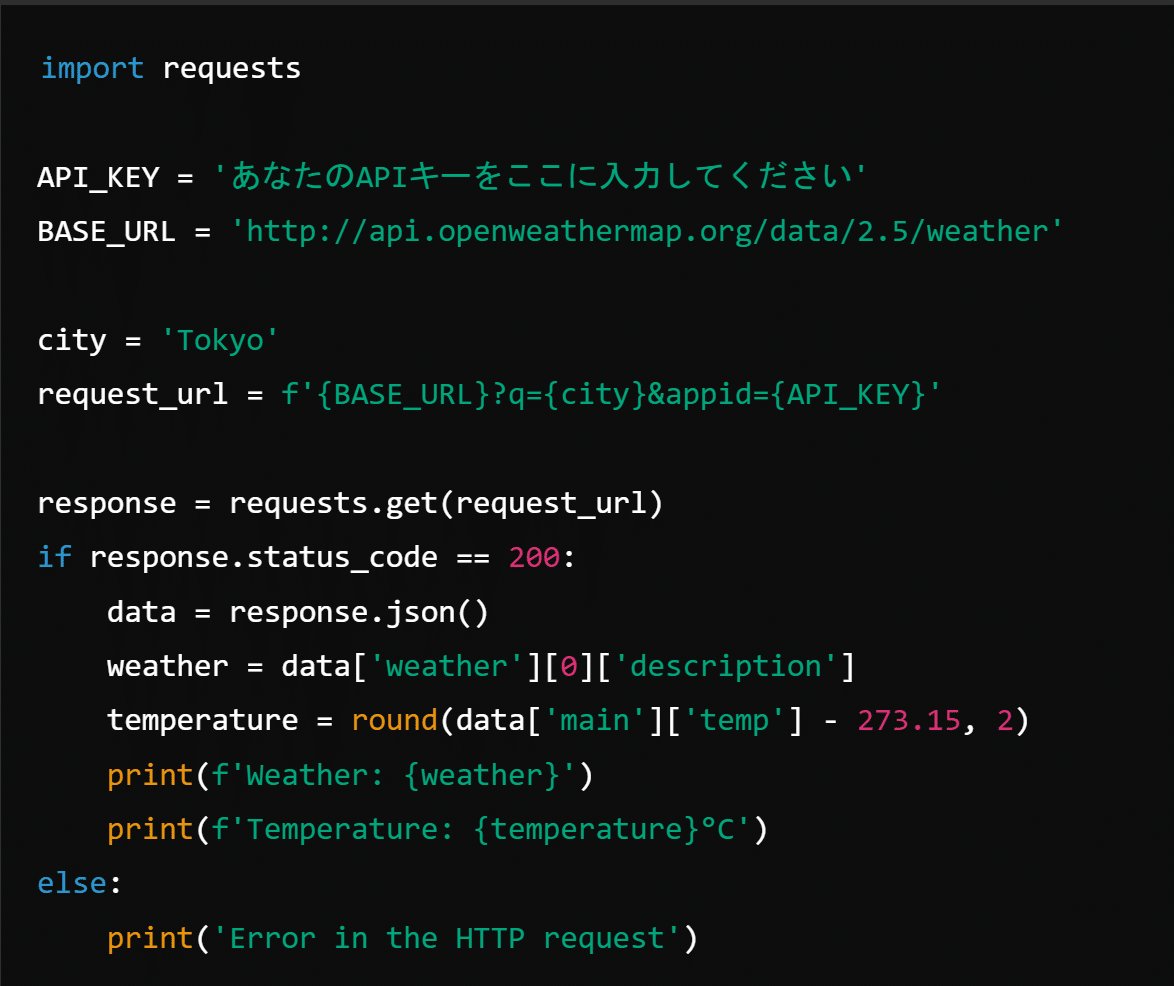Click the request_url variable being assigned

tap(133, 394)
